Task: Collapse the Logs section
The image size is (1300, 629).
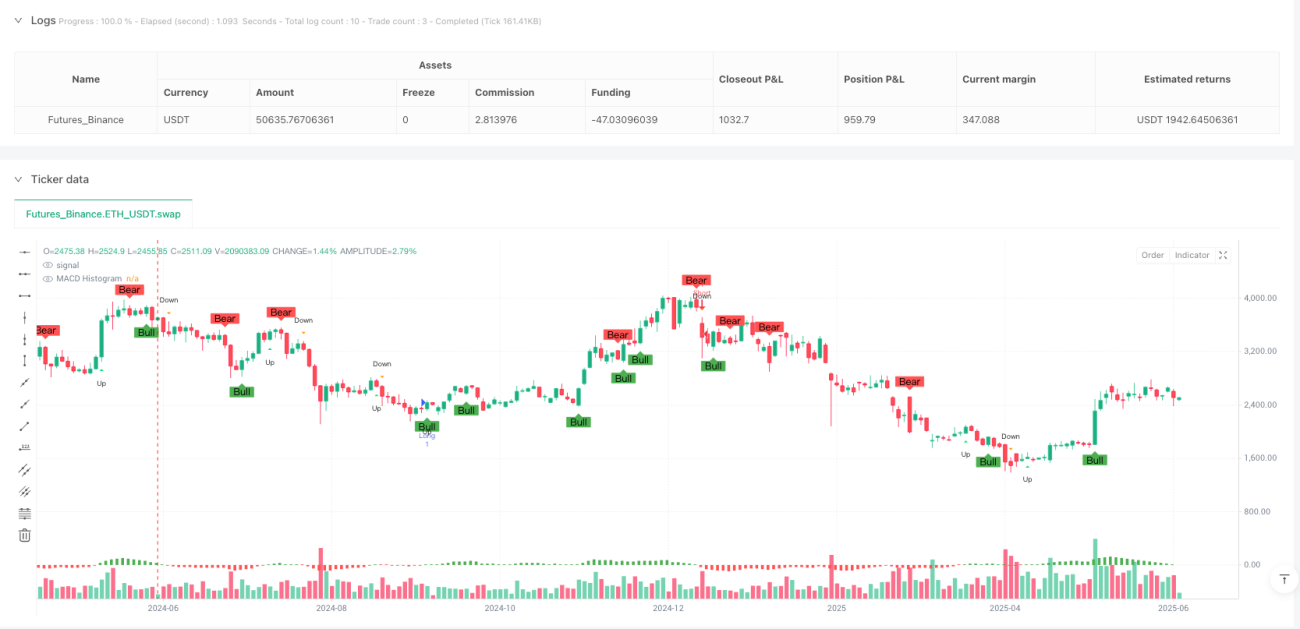Action: [x=17, y=20]
